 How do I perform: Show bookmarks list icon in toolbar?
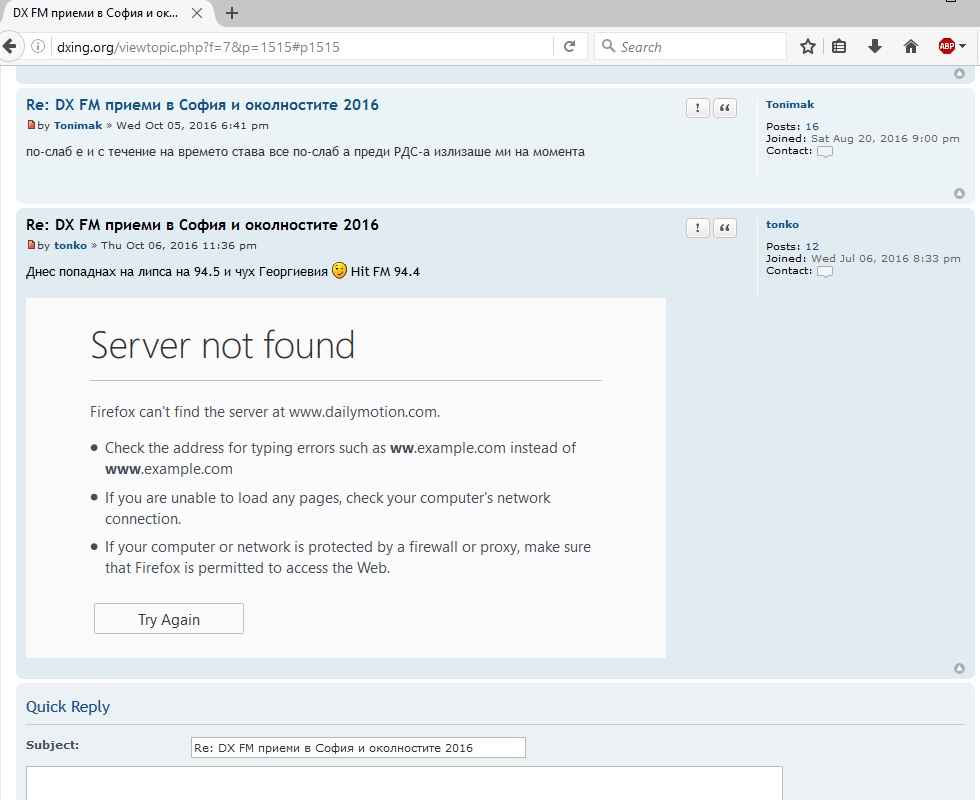(x=839, y=46)
